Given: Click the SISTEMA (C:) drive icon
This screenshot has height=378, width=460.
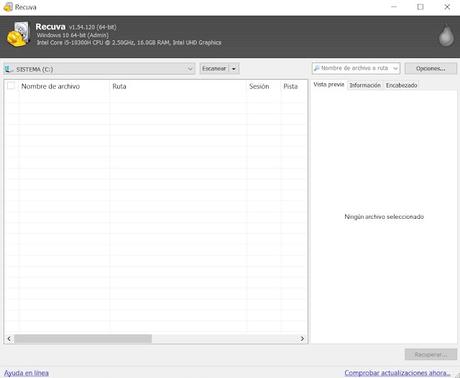Looking at the screenshot, I should 9,69.
